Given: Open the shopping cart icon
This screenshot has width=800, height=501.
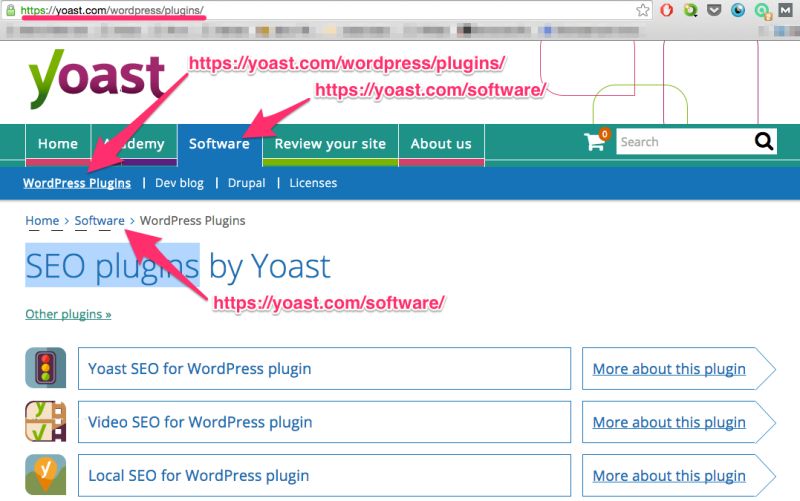Looking at the screenshot, I should pyautogui.click(x=595, y=141).
